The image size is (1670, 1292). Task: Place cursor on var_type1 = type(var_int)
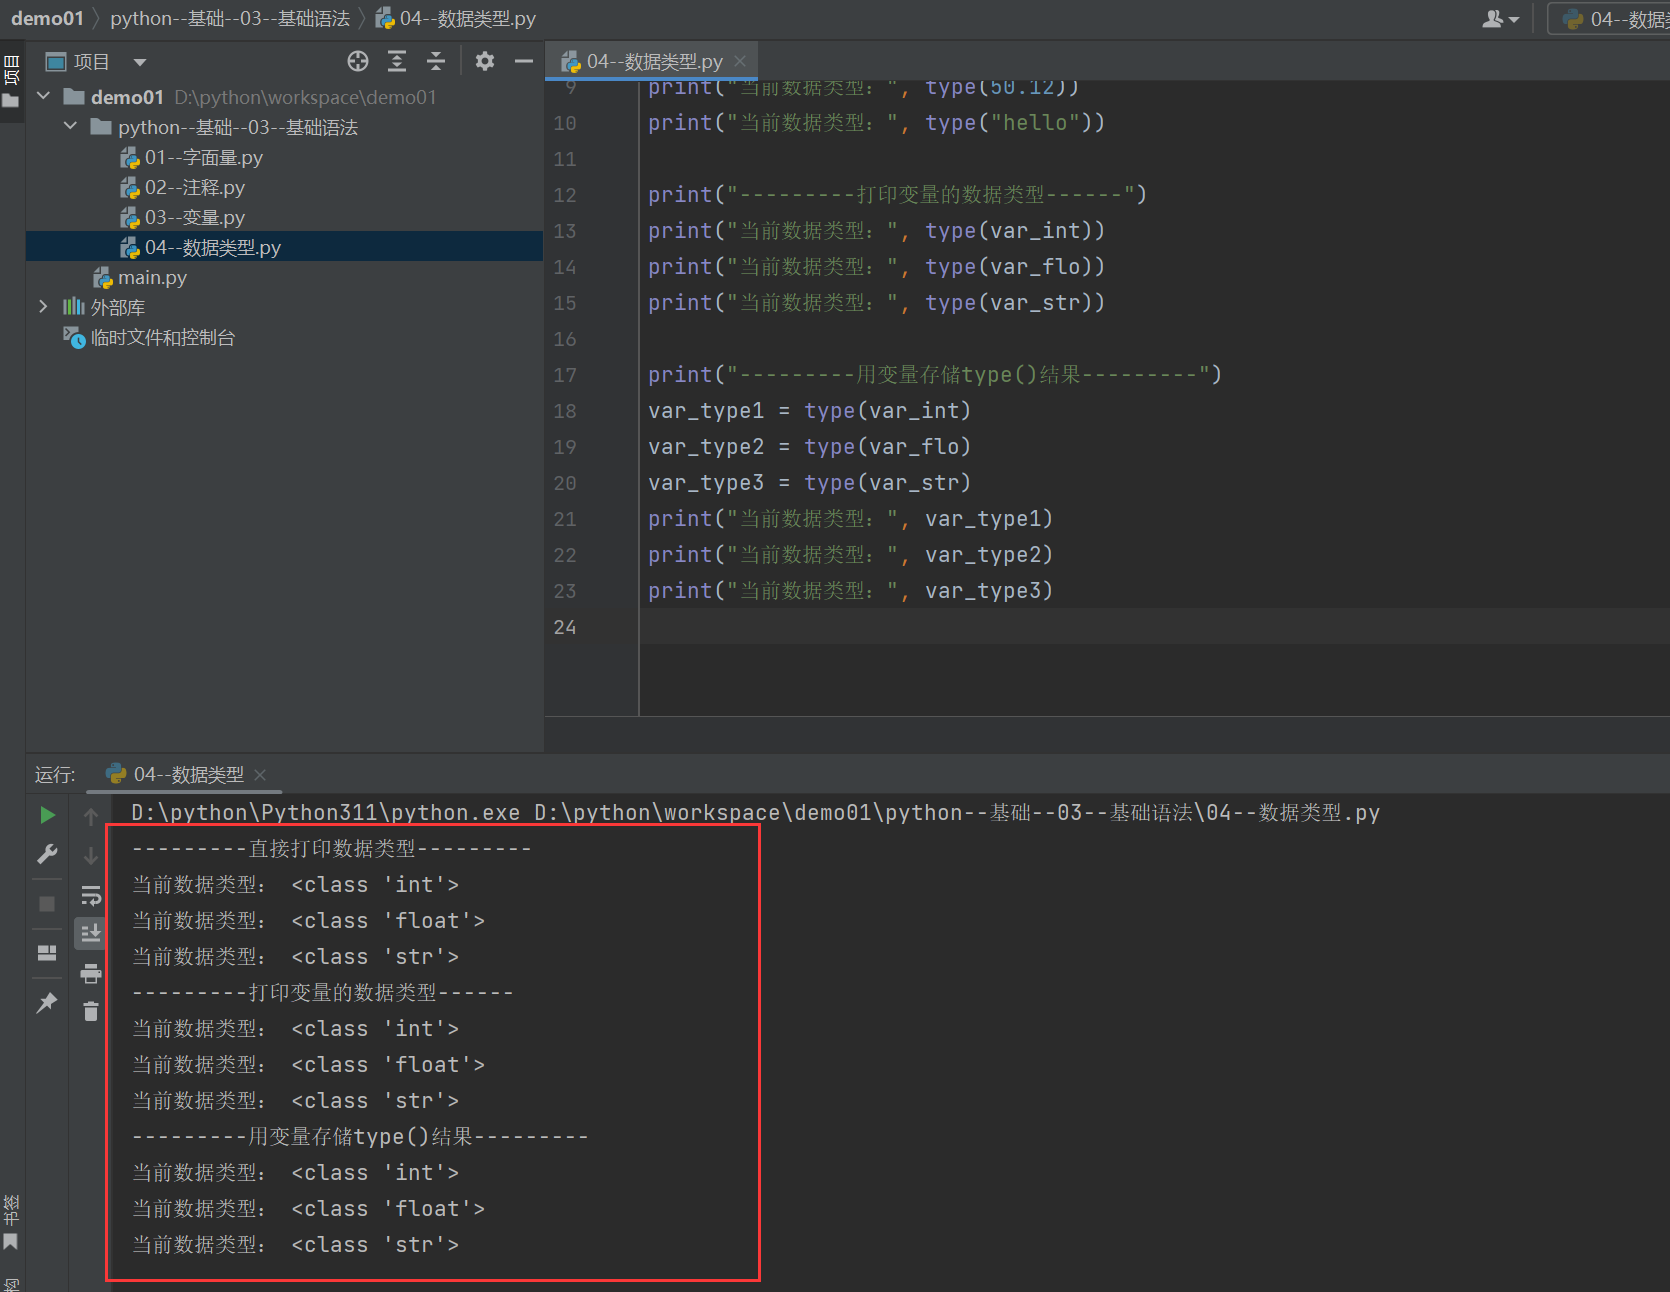pos(809,410)
